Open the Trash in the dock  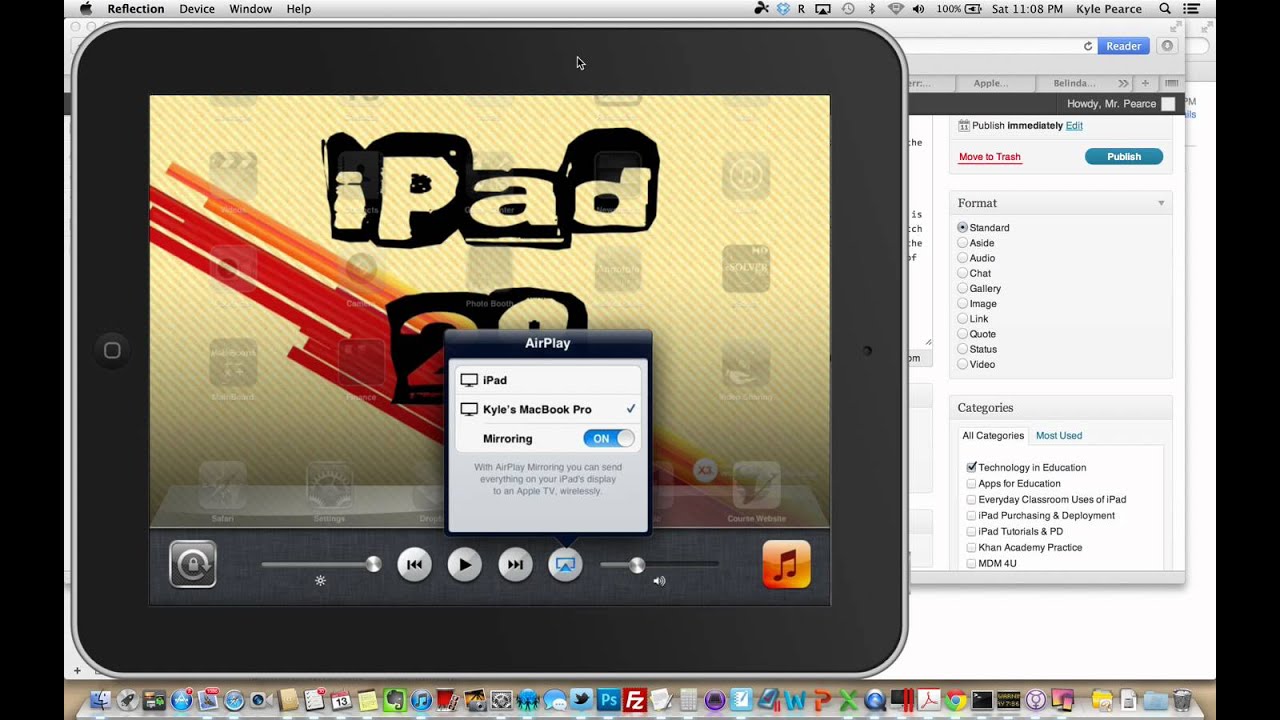[x=1181, y=700]
